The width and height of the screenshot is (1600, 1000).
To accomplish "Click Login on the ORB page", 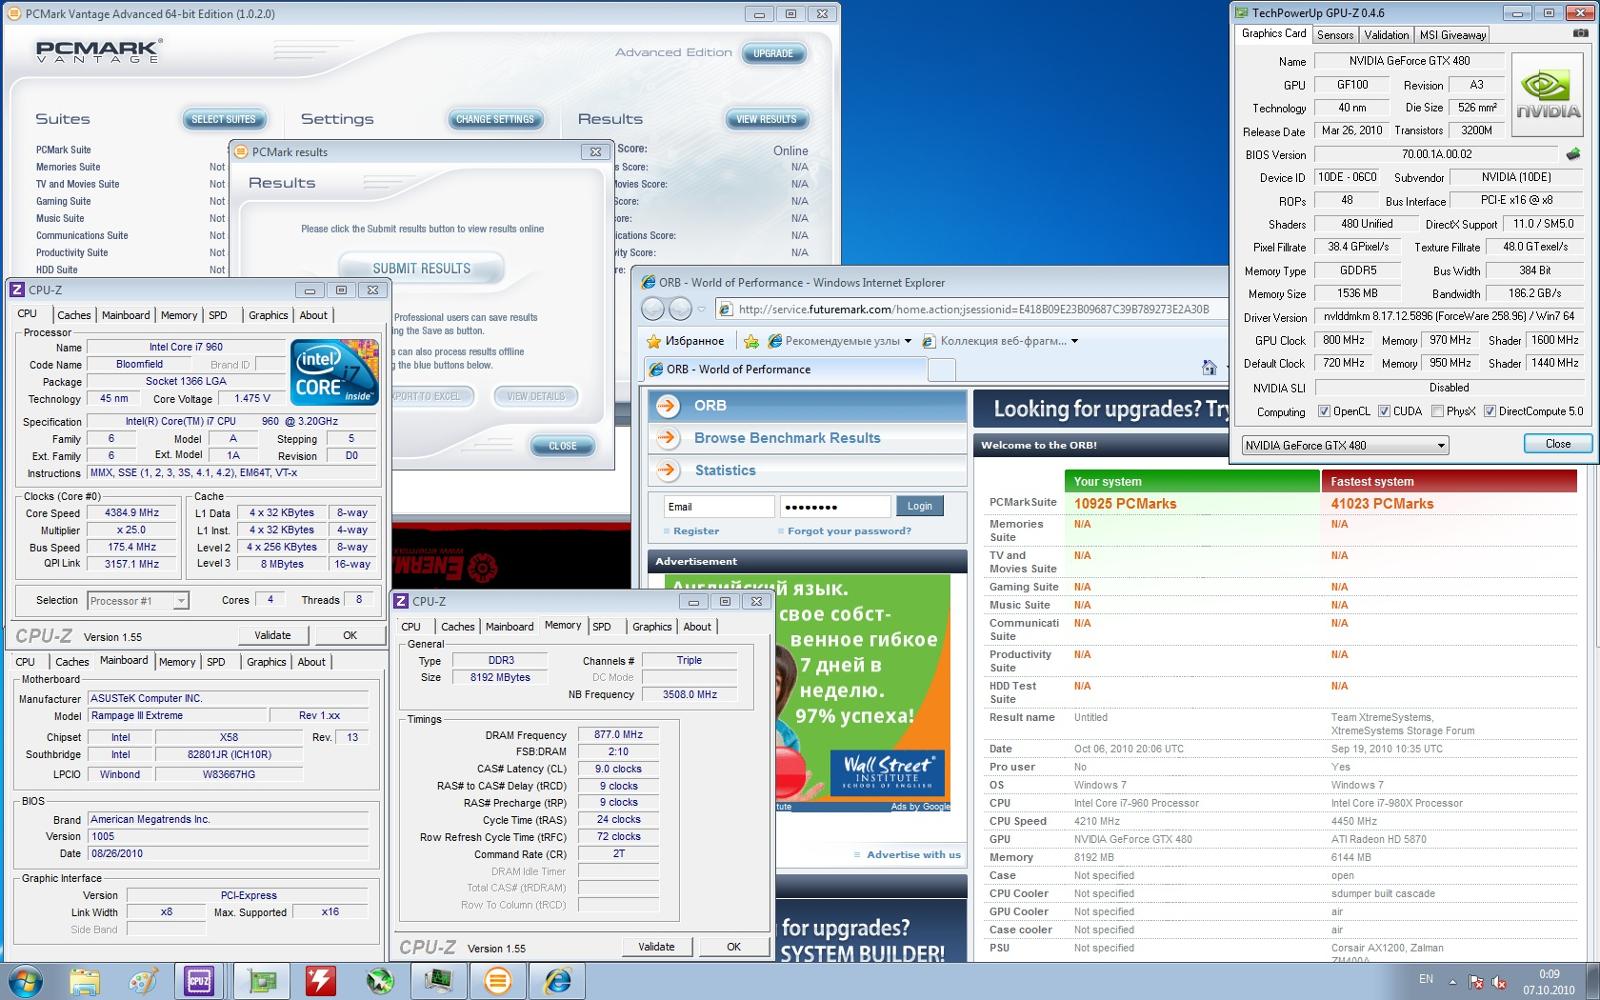I will (920, 506).
